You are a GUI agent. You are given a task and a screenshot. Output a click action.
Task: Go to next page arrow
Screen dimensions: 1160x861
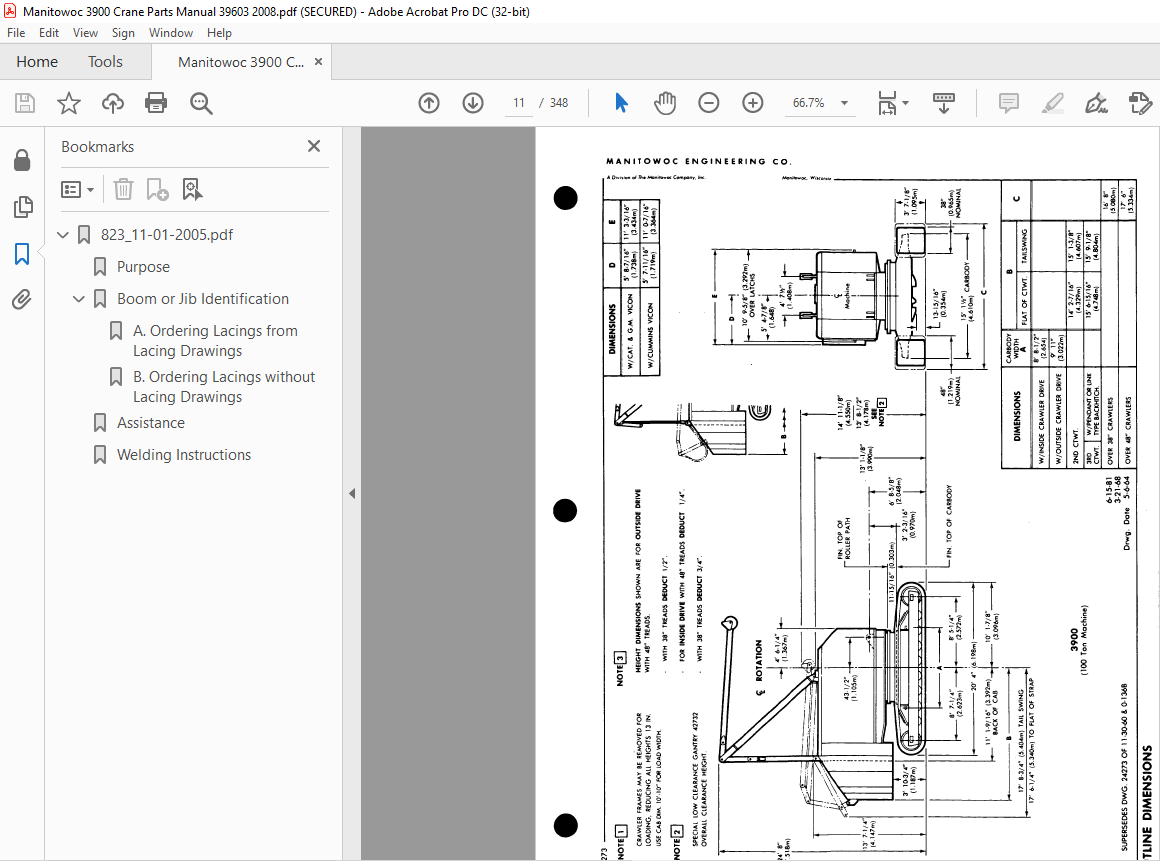tap(473, 103)
